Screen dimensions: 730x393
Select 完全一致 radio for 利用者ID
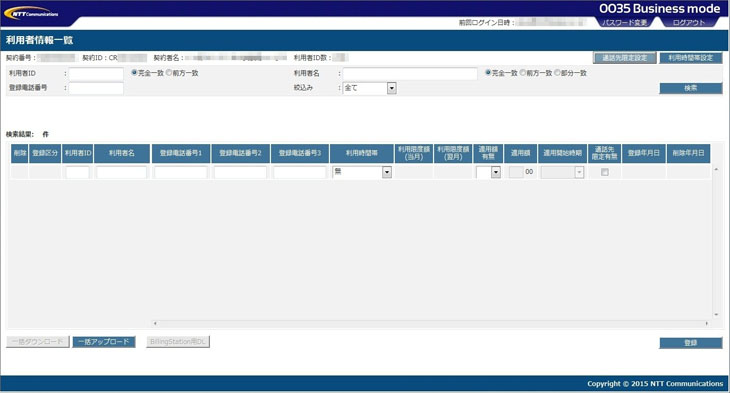point(135,73)
